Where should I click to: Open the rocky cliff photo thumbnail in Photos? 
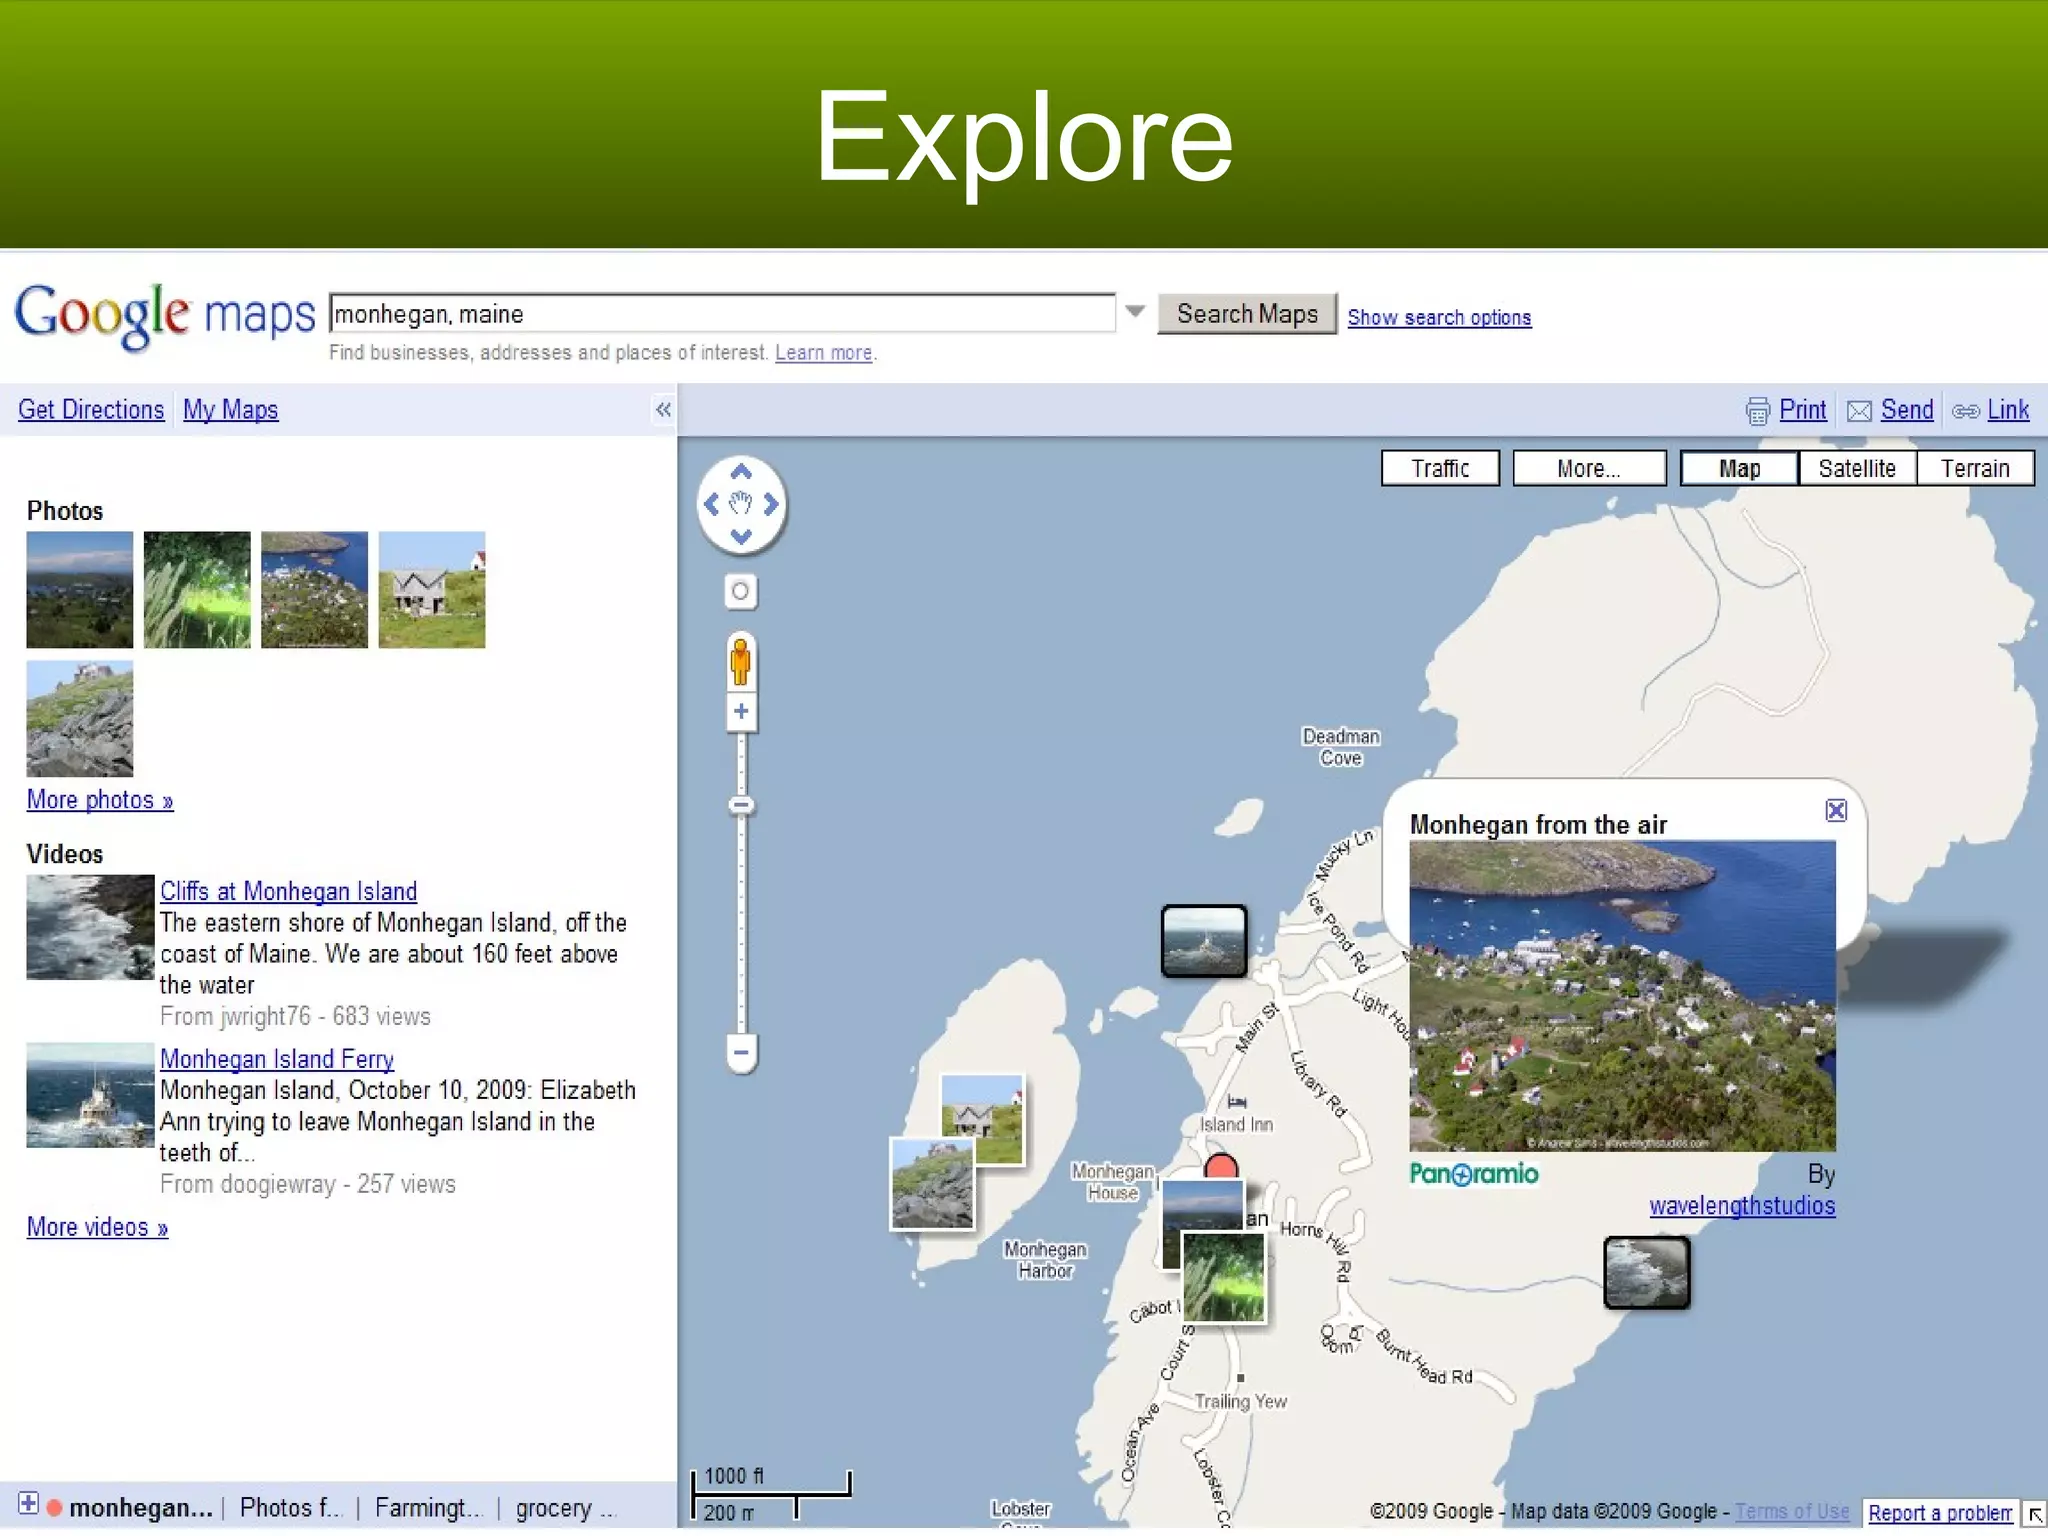[x=80, y=718]
